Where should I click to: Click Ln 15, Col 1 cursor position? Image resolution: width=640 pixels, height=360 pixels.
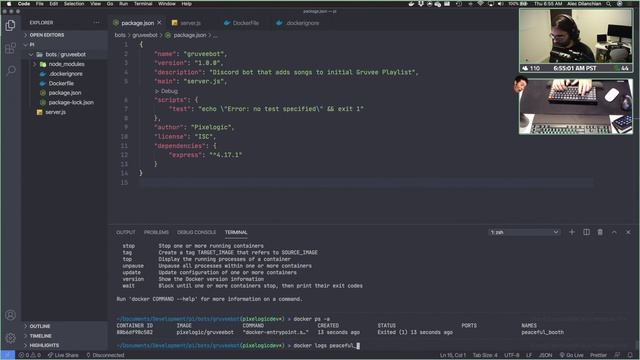point(453,355)
